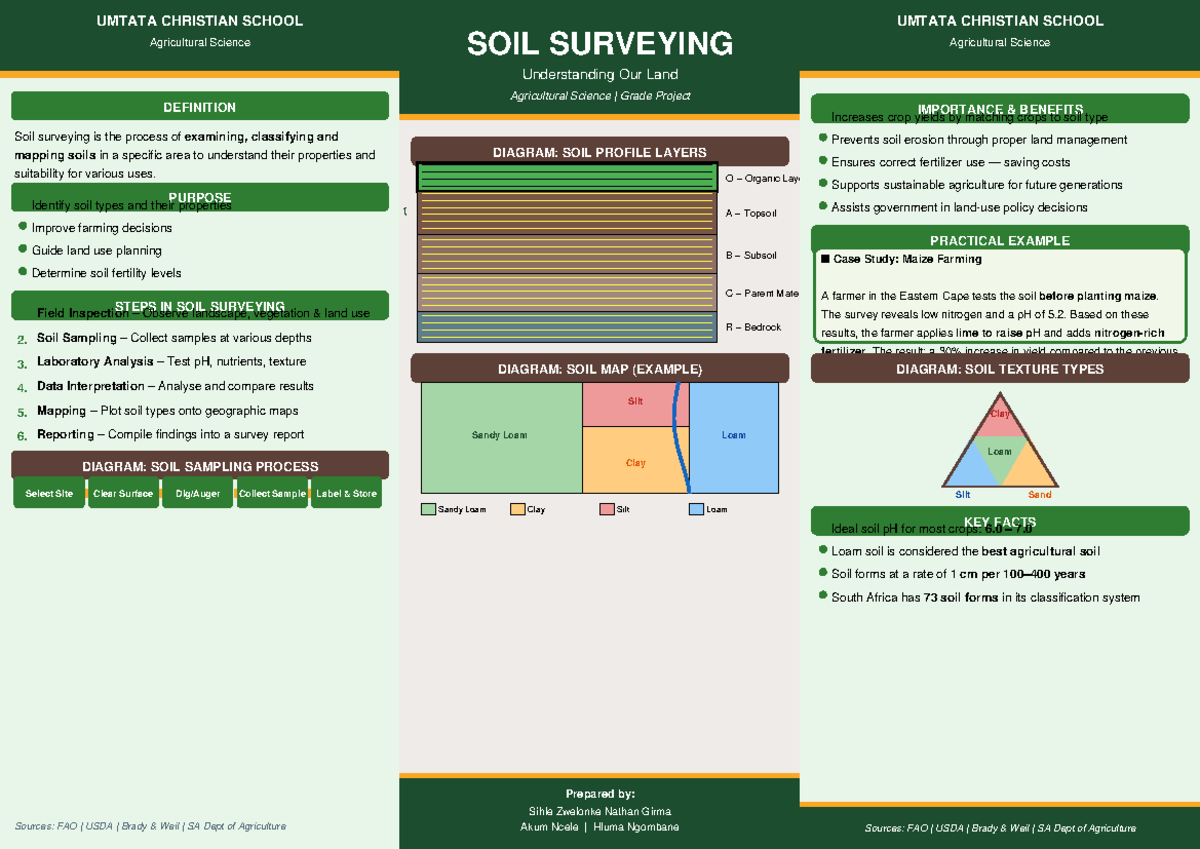Click the 'Label & Store' step box
This screenshot has height=849, width=1200.
click(x=346, y=493)
